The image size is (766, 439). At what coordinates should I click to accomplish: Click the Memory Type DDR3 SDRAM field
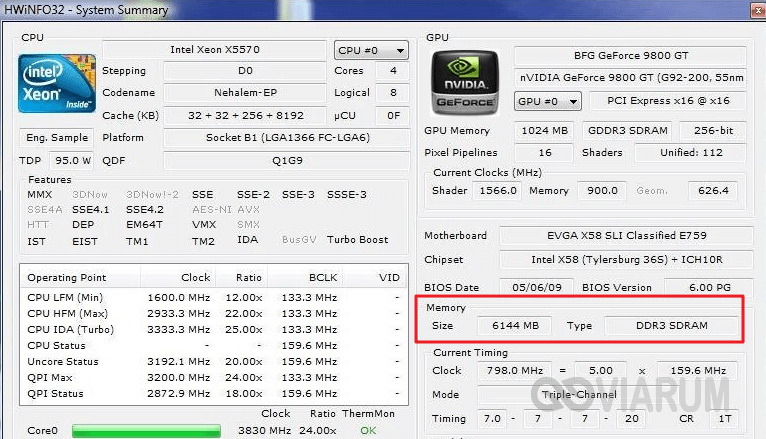671,326
